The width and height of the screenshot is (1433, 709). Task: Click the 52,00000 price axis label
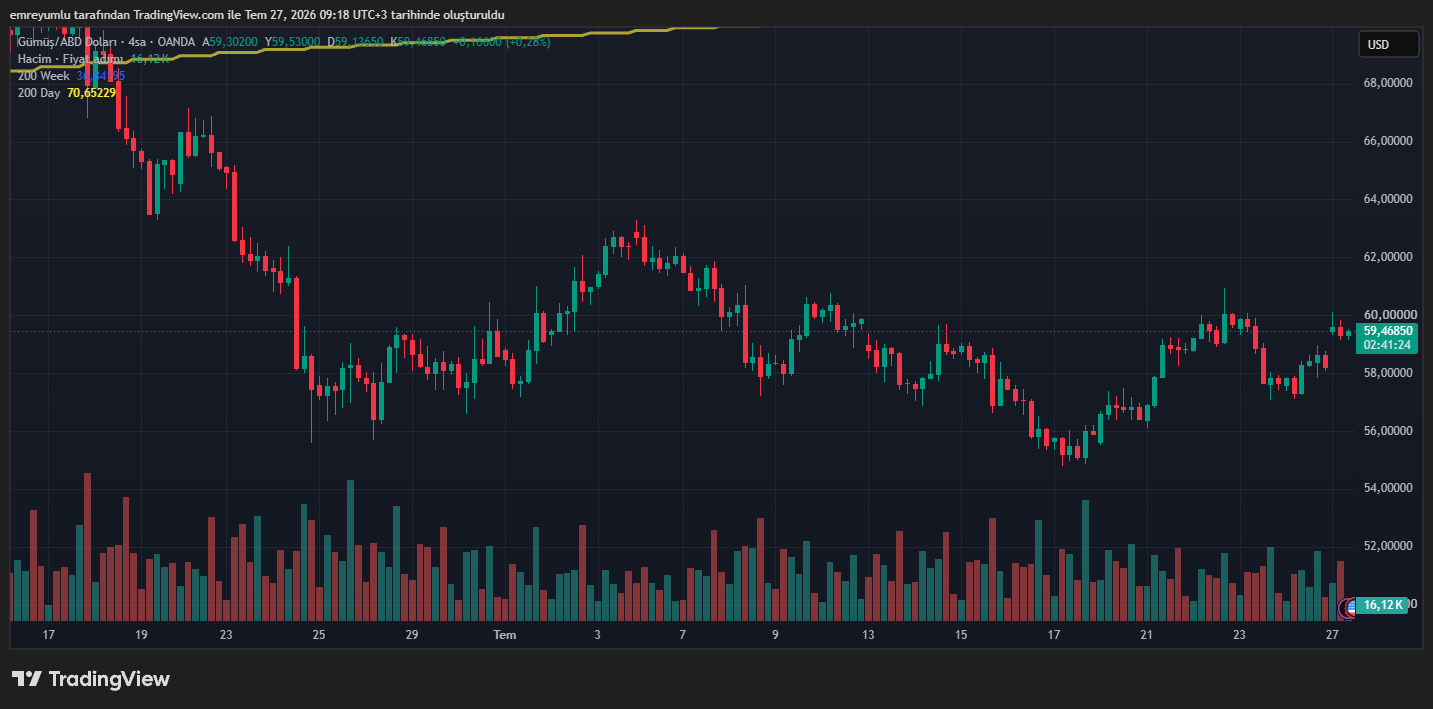pos(1388,546)
